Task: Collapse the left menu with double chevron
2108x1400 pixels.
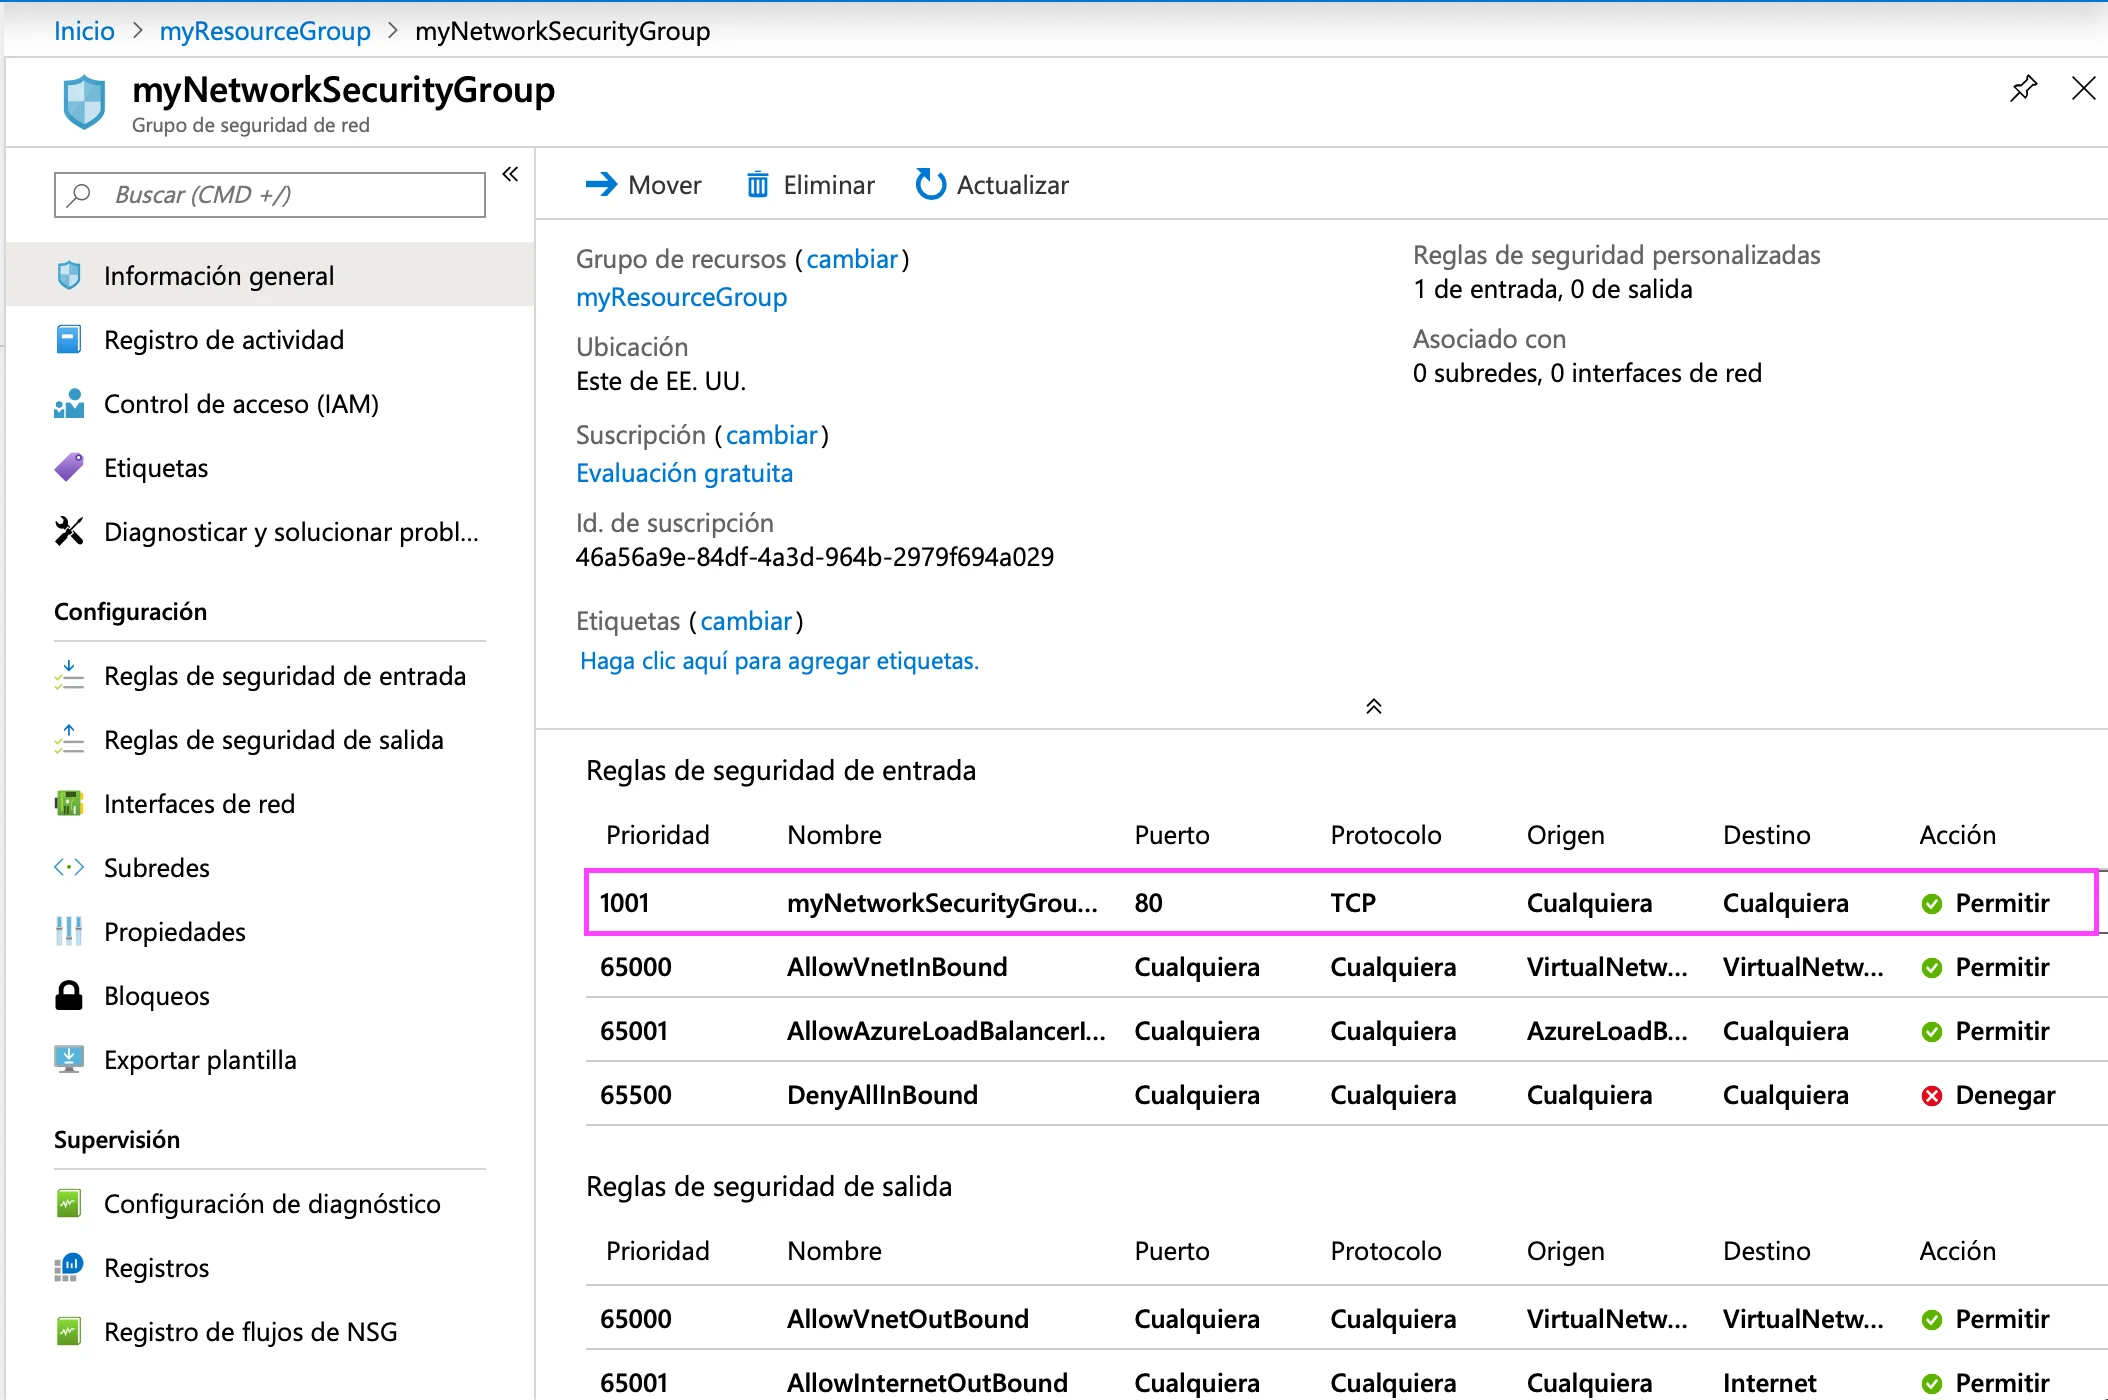Action: 510,174
